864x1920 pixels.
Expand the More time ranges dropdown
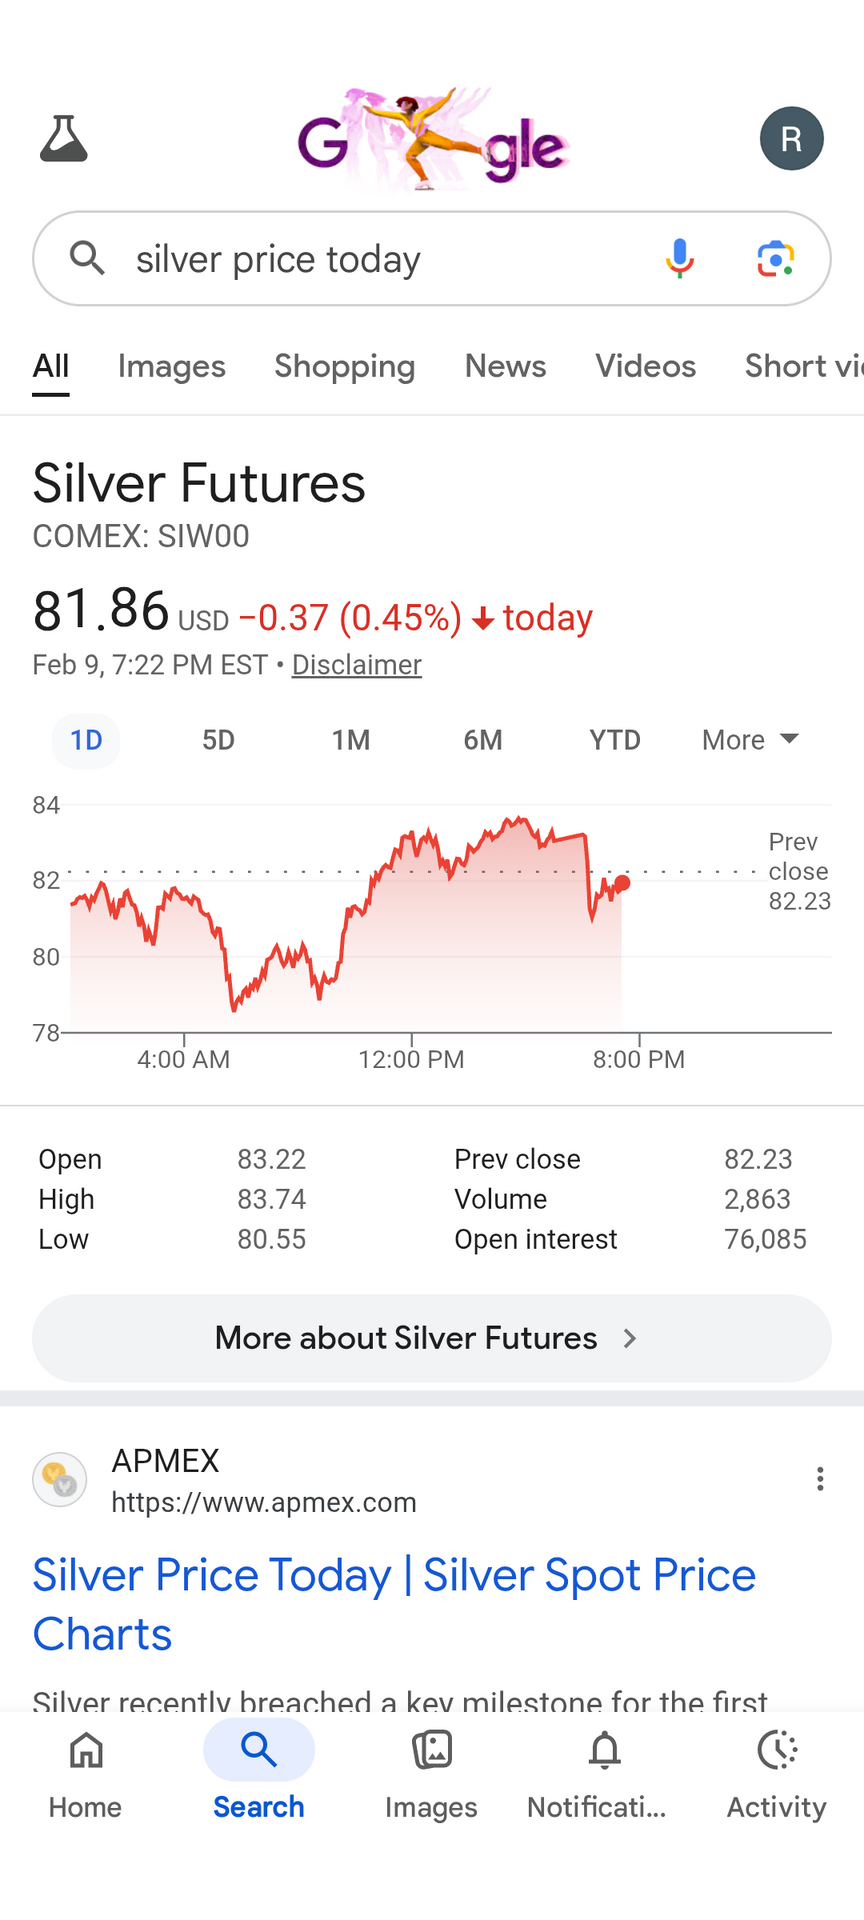click(x=750, y=740)
